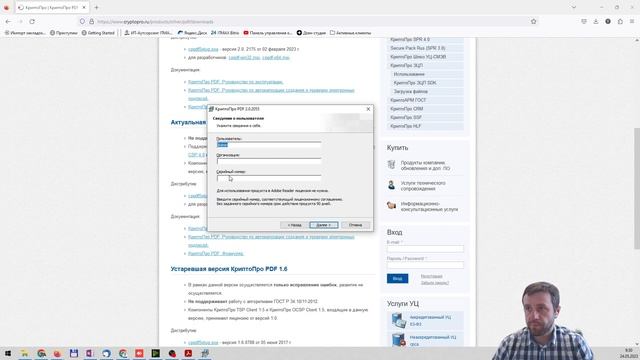The height and width of the screenshot is (360, 640).
Task: Click the shield tracking protection icon
Action: pyautogui.click(x=82, y=22)
